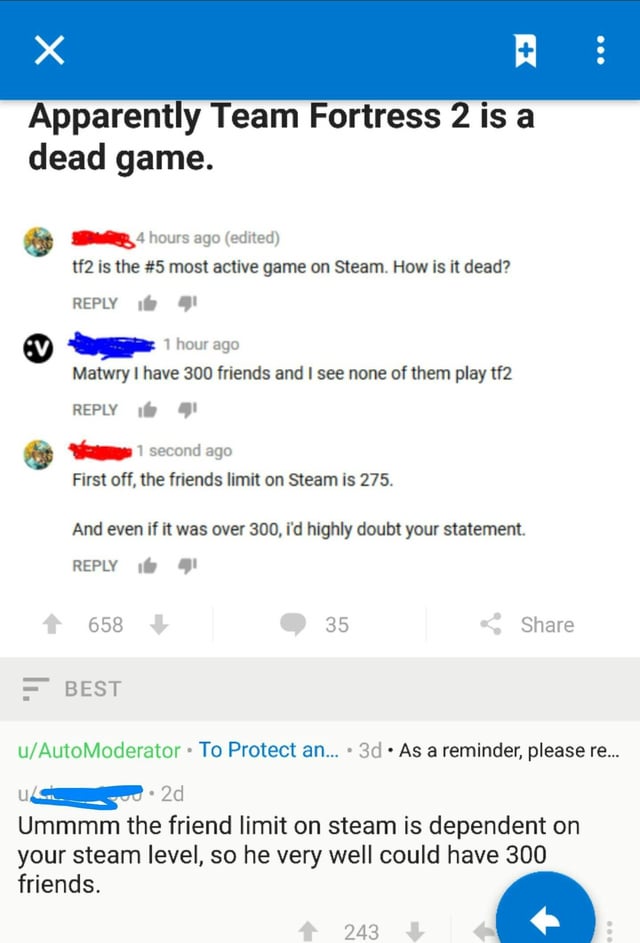The image size is (640, 943).
Task: Upvote the post with 658 points
Action: [52, 624]
